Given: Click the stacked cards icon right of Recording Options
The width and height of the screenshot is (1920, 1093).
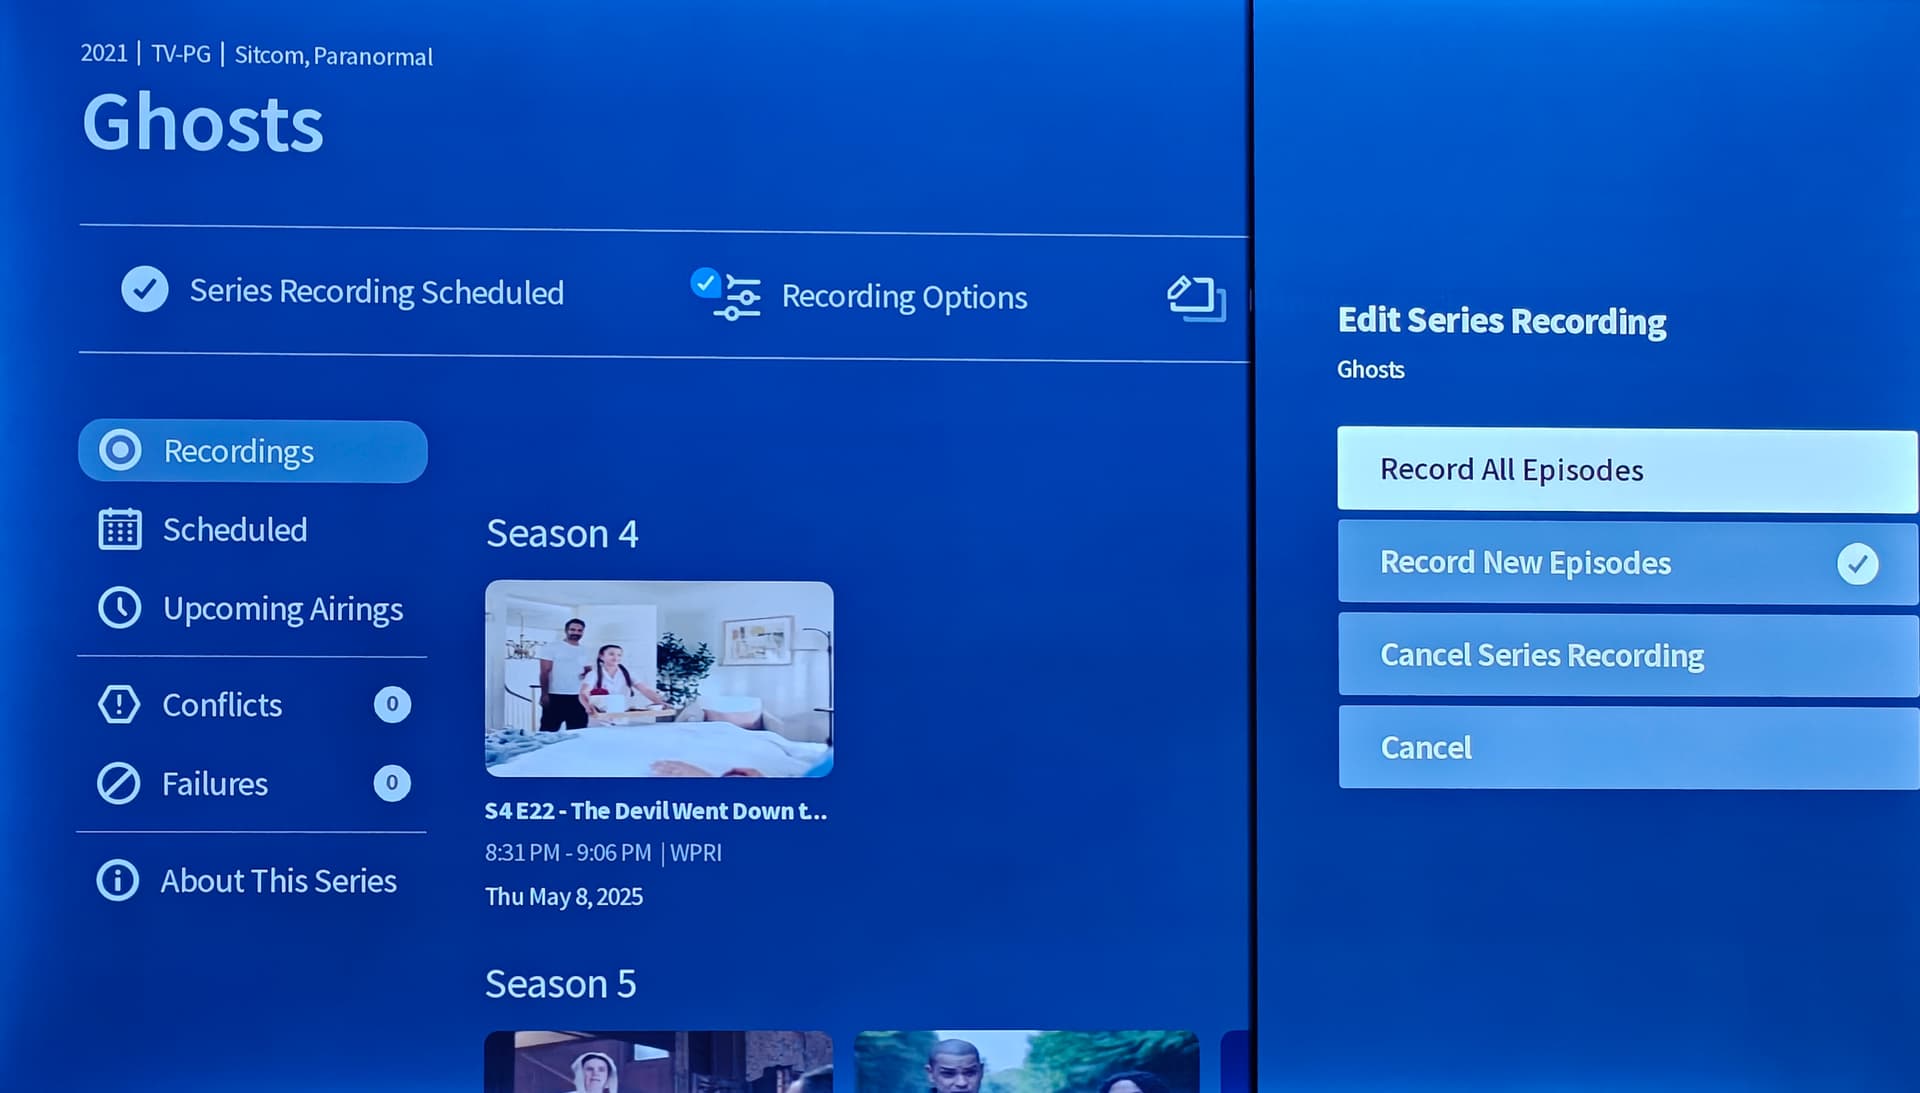Looking at the screenshot, I should point(1196,299).
